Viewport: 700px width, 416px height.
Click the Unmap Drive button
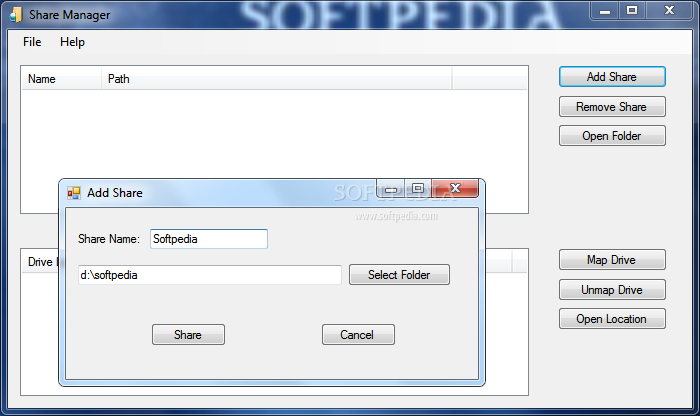[612, 290]
